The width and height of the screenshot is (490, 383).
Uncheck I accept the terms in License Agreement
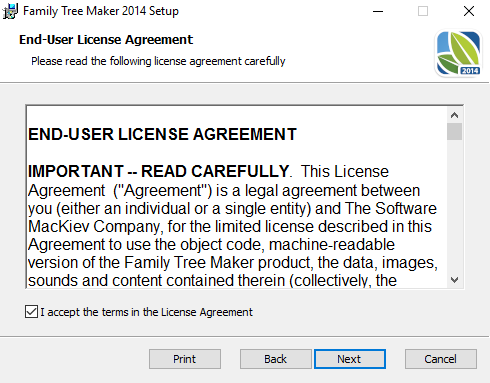pyautogui.click(x=31, y=312)
